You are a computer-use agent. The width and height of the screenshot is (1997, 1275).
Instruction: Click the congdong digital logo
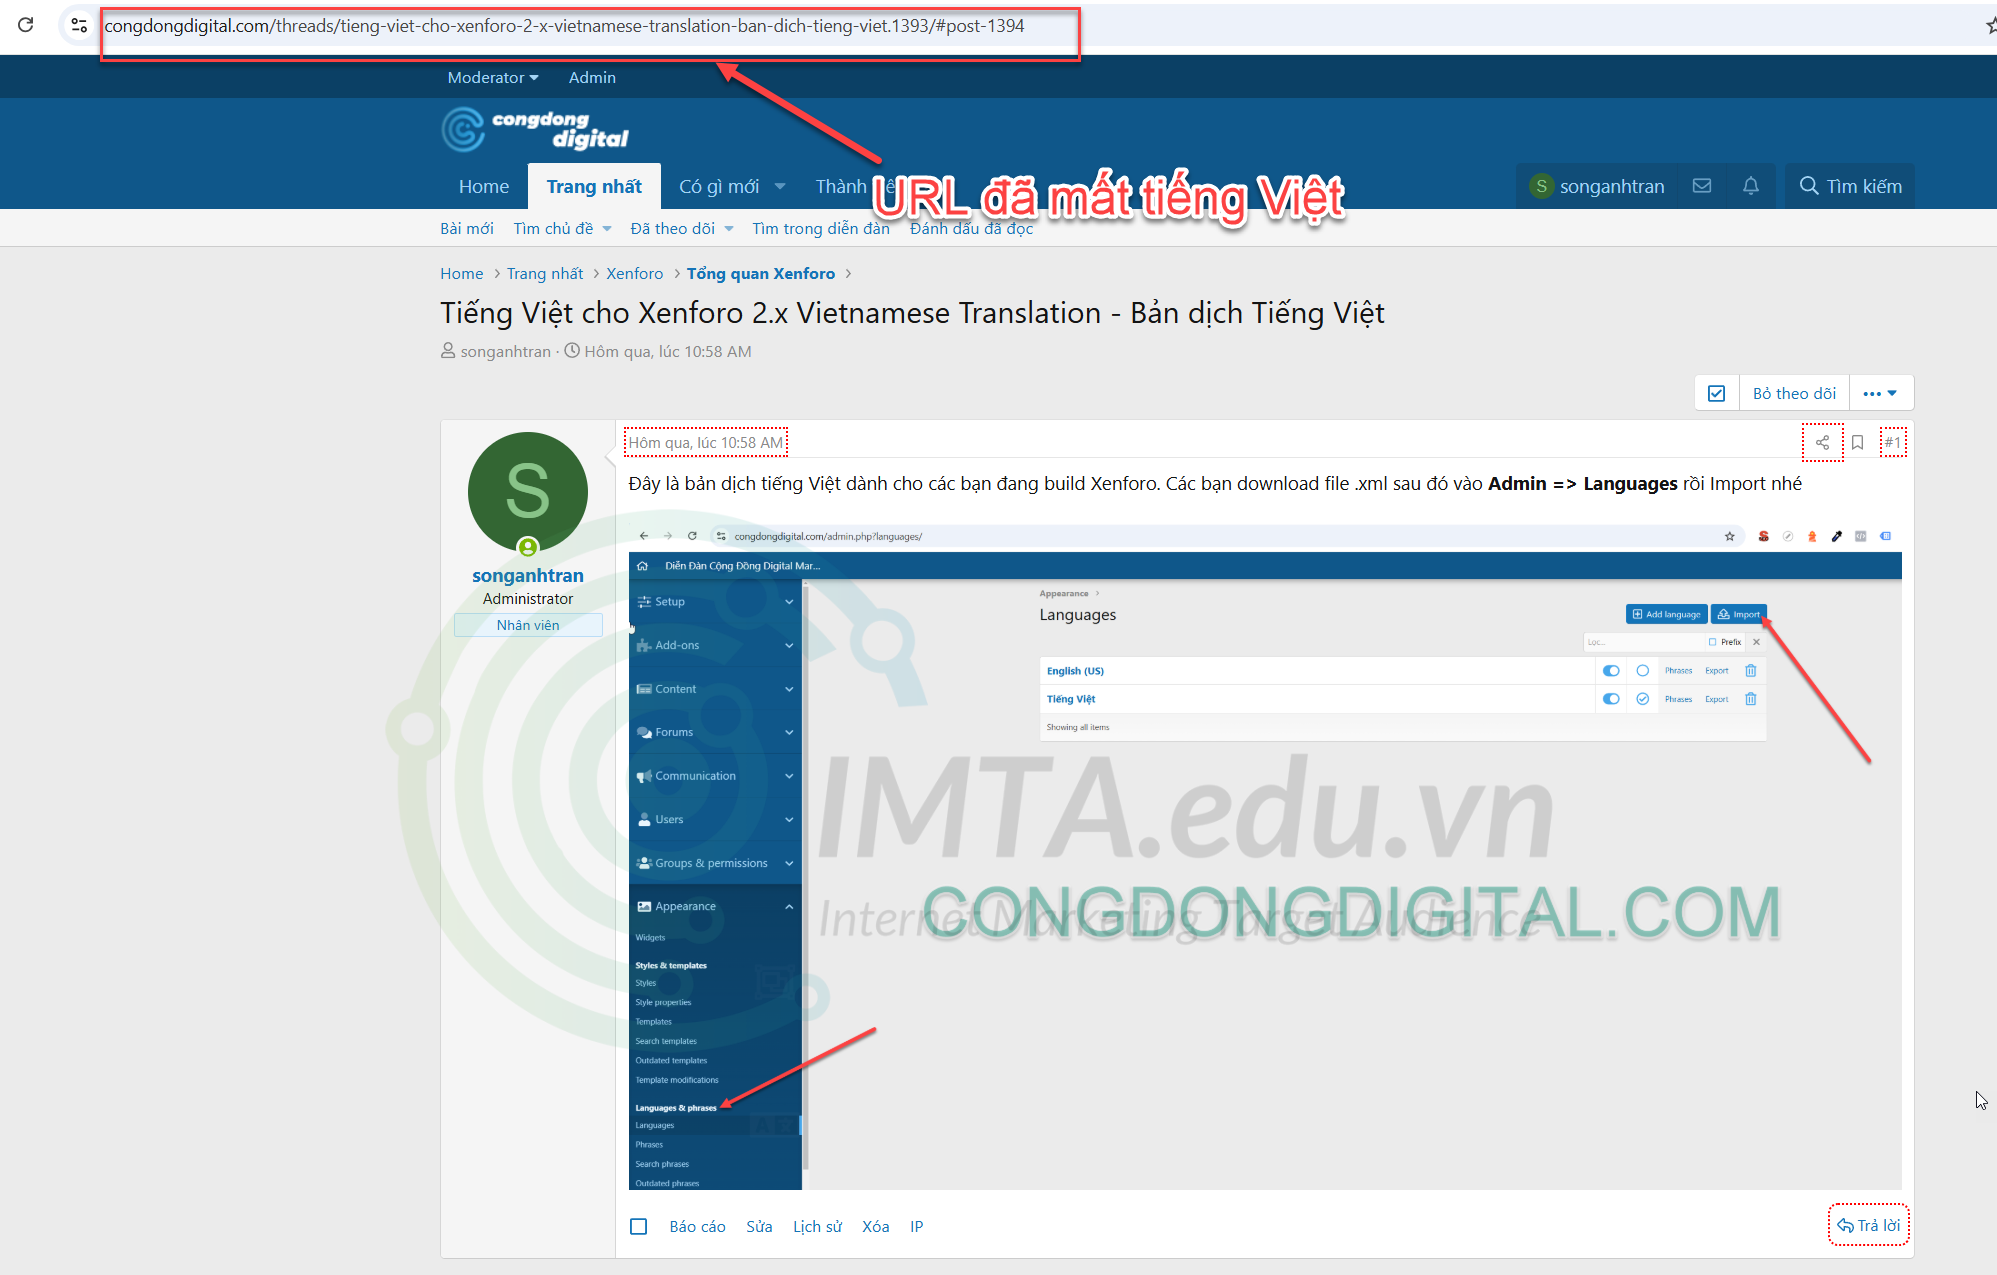(535, 130)
